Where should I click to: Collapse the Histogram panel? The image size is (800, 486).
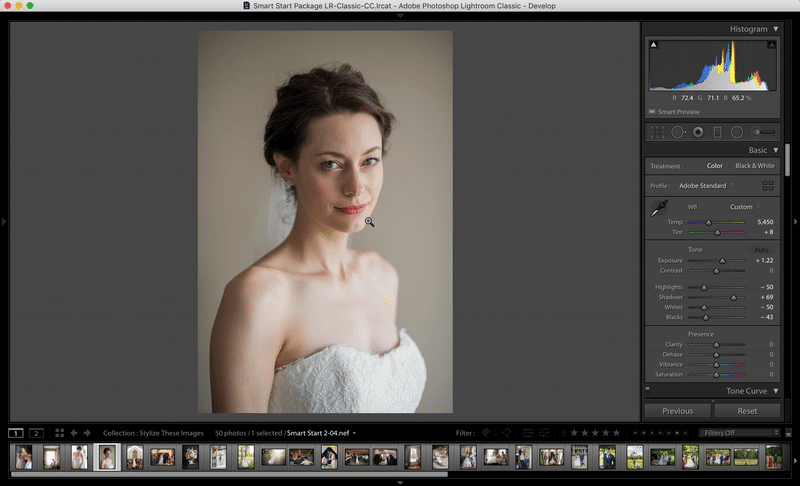point(775,29)
